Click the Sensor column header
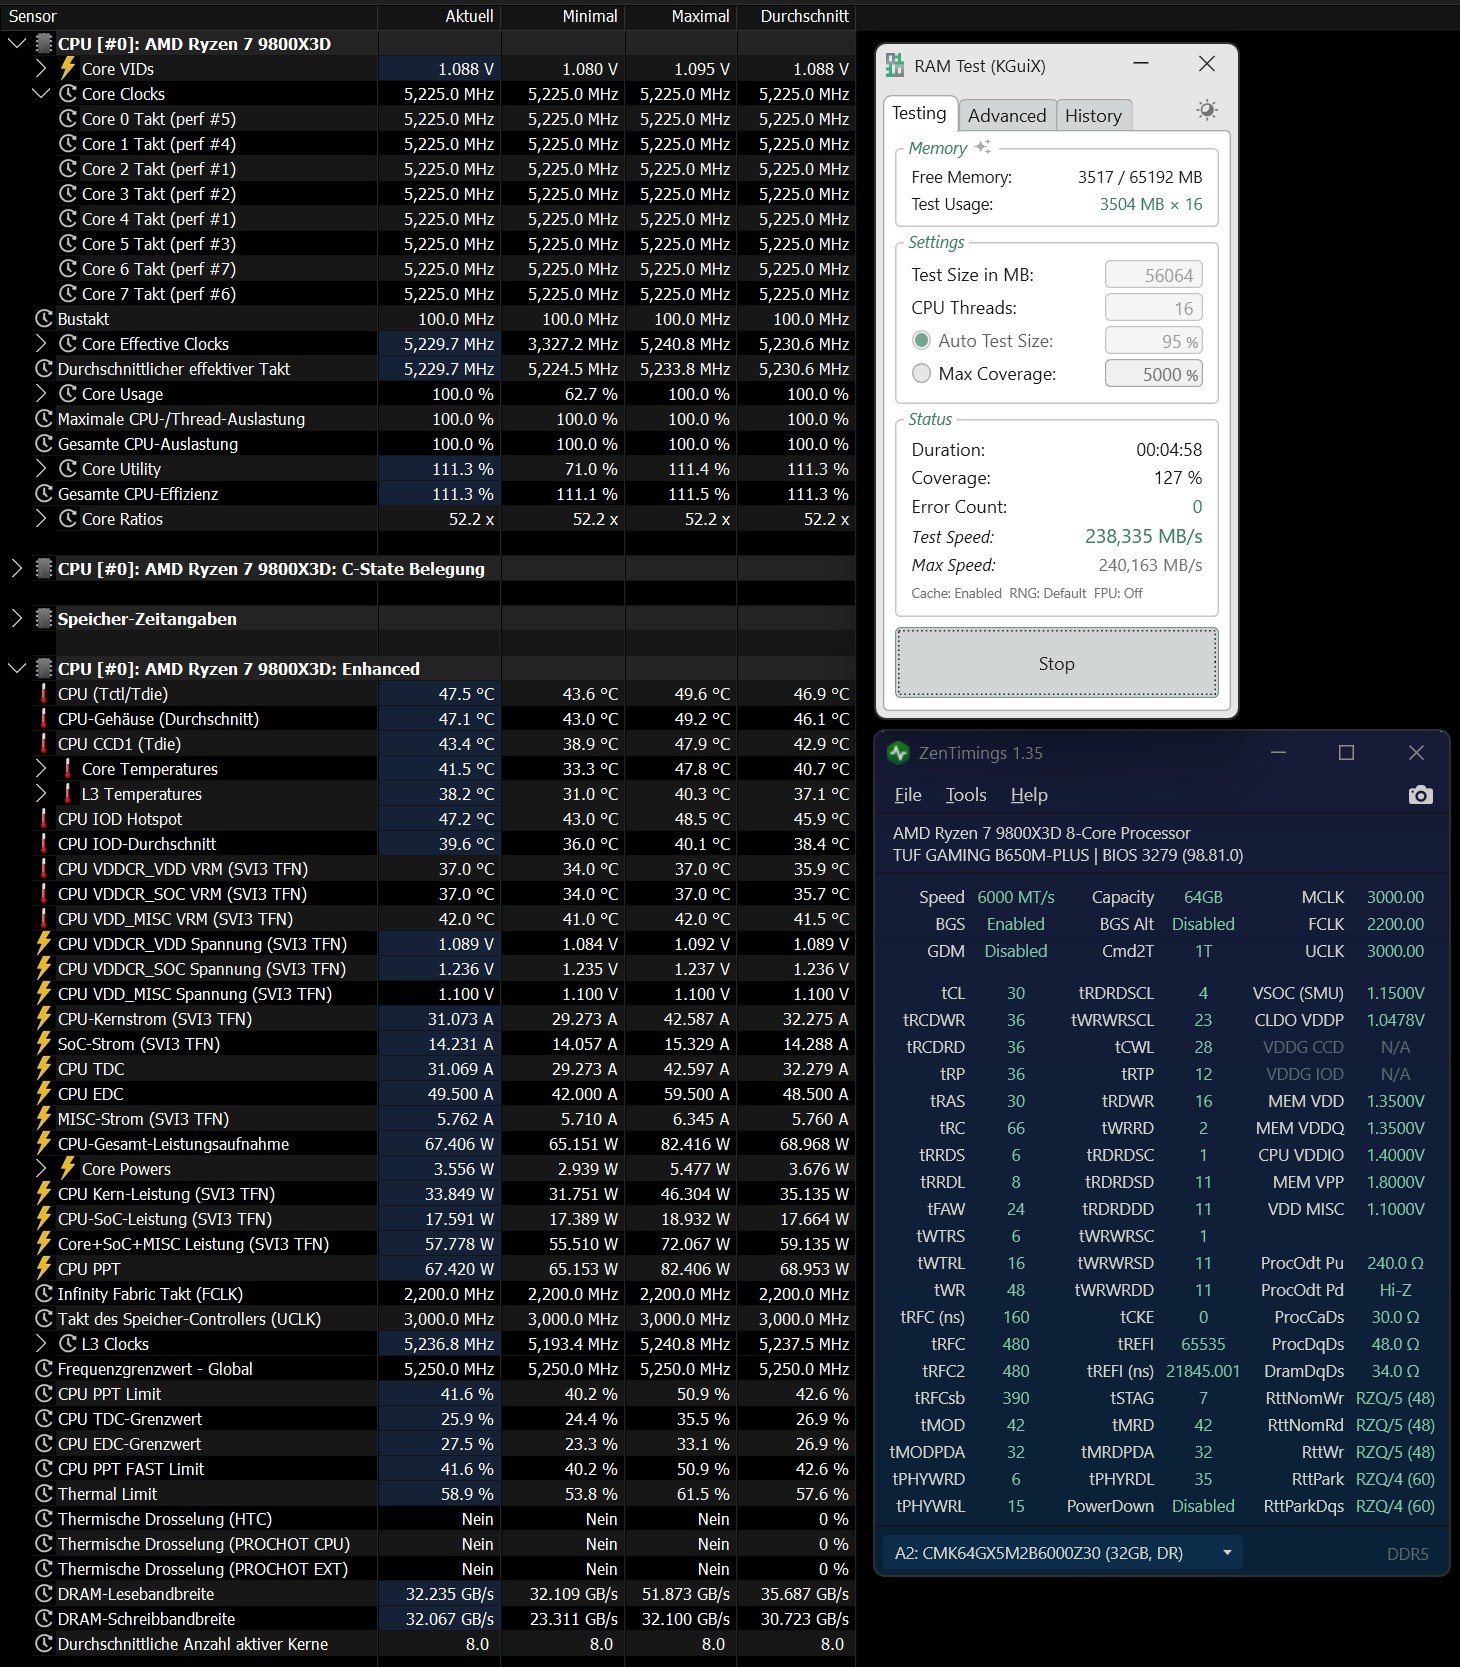 tap(188, 16)
